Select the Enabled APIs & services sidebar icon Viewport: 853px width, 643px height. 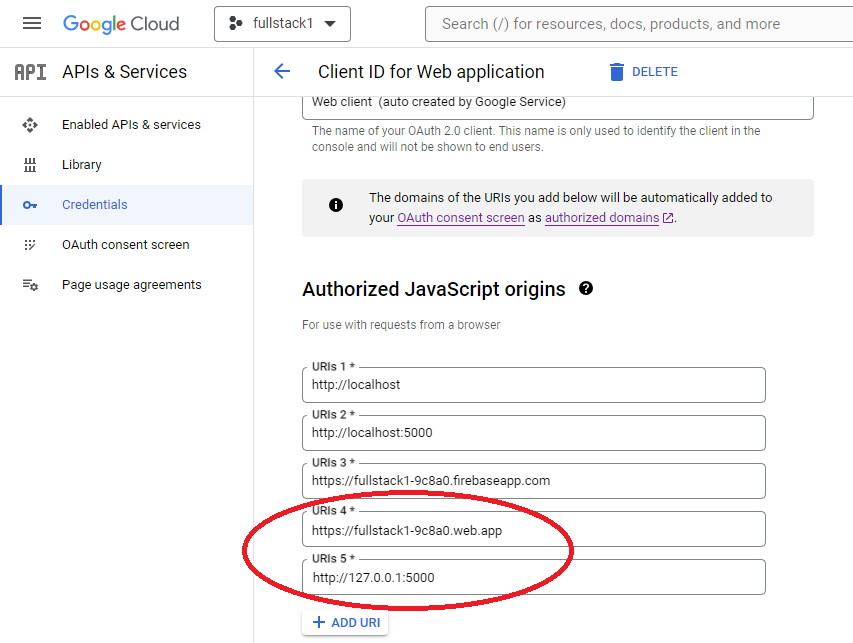pos(30,124)
